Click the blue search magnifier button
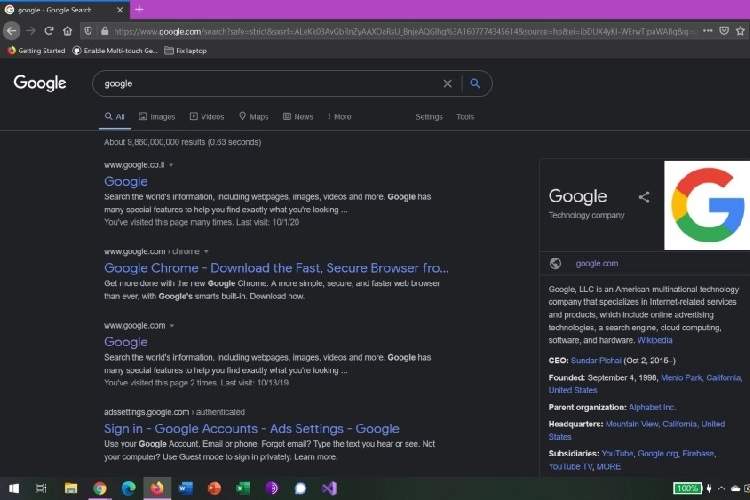This screenshot has height=500, width=750. 476,84
